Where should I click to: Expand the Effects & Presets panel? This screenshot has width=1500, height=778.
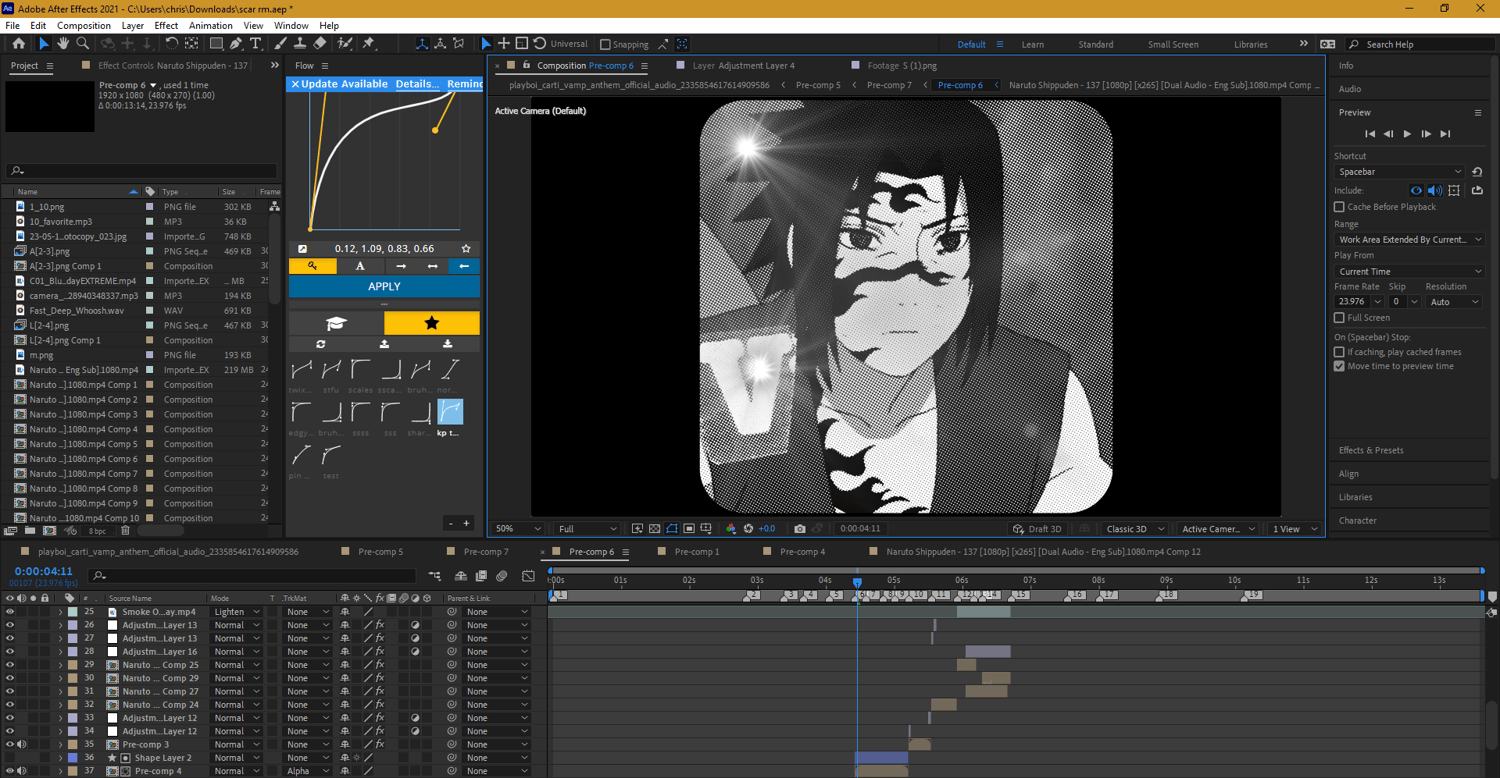point(1371,450)
